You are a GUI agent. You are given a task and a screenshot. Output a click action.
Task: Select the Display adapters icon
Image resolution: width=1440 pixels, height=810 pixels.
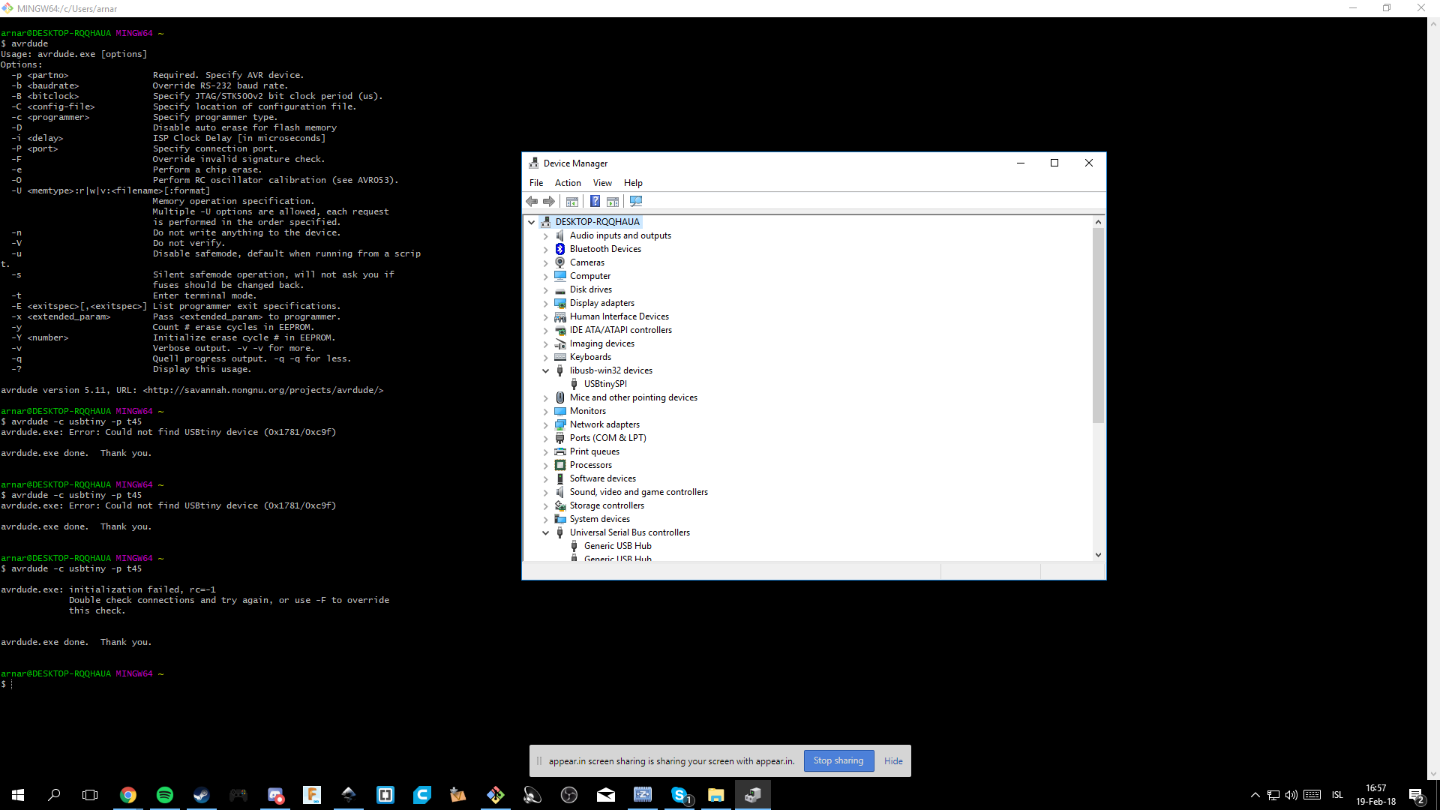pyautogui.click(x=560, y=303)
